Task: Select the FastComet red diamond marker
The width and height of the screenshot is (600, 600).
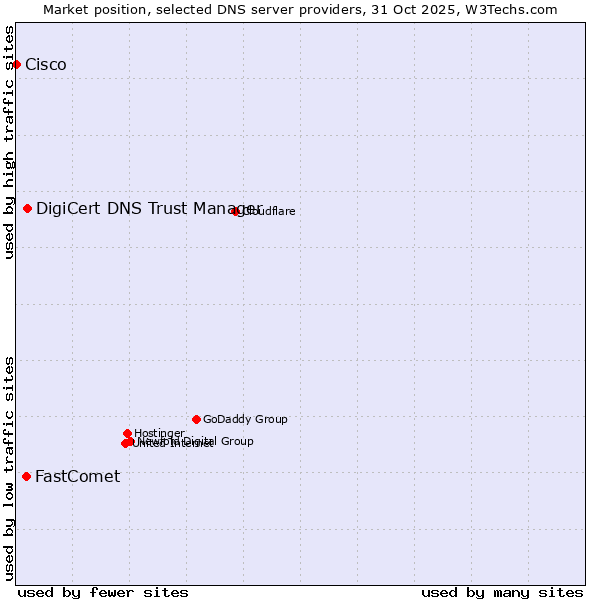Action: point(26,477)
